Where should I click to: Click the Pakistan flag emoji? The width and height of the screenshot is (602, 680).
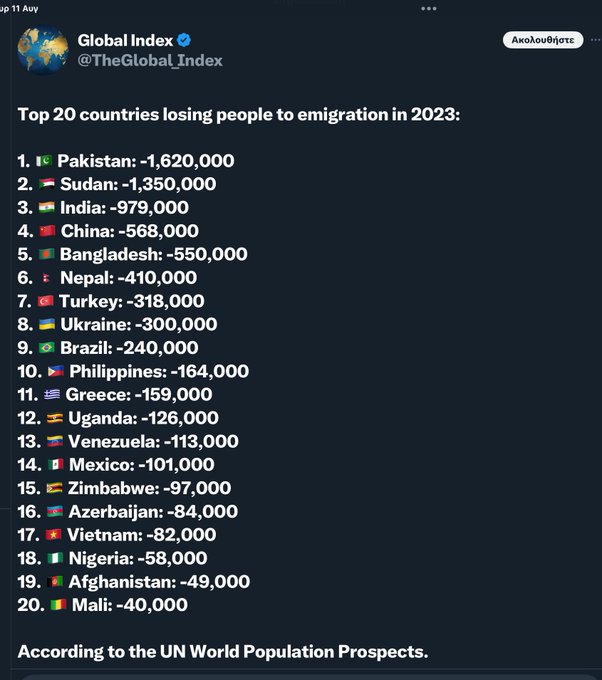[44, 161]
